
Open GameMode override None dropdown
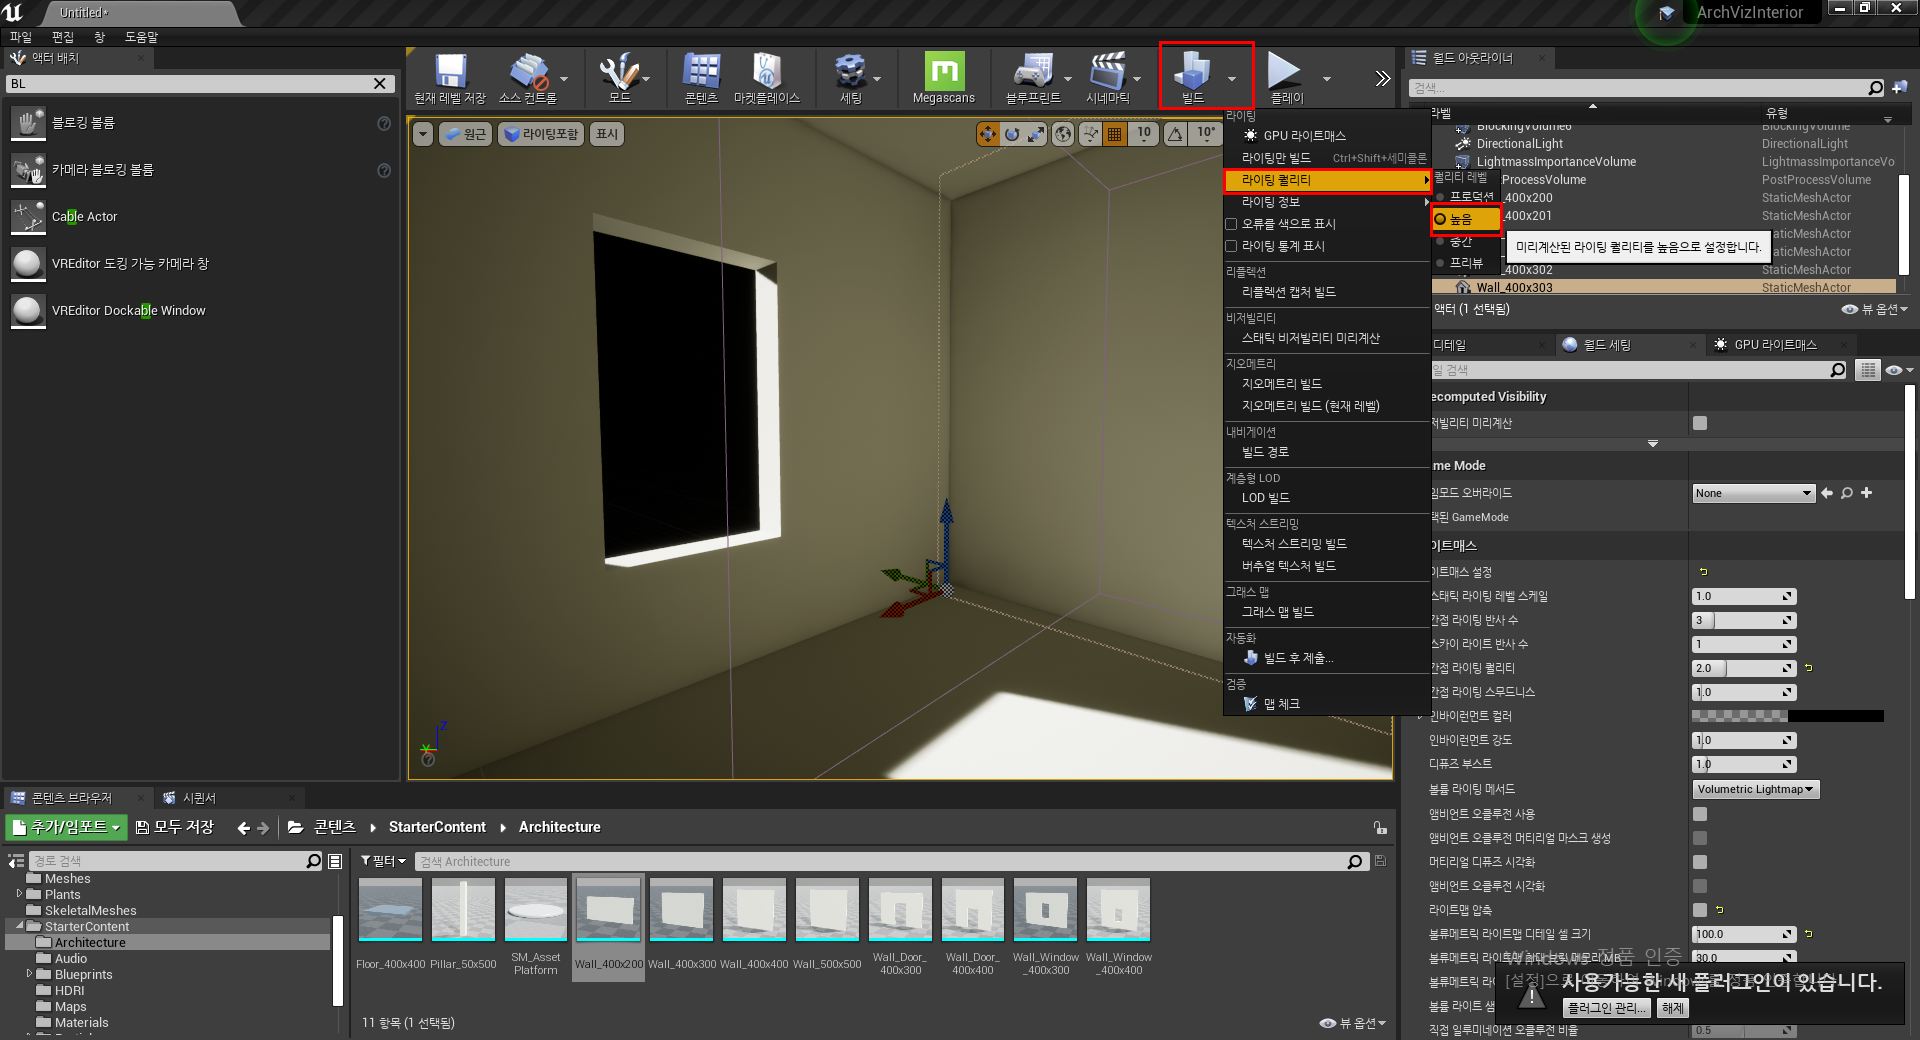(x=1754, y=493)
